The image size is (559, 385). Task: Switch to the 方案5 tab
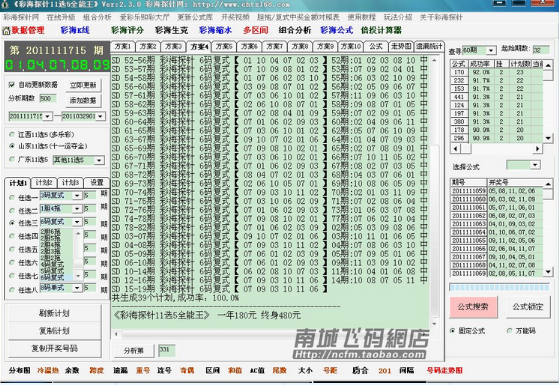coord(224,46)
